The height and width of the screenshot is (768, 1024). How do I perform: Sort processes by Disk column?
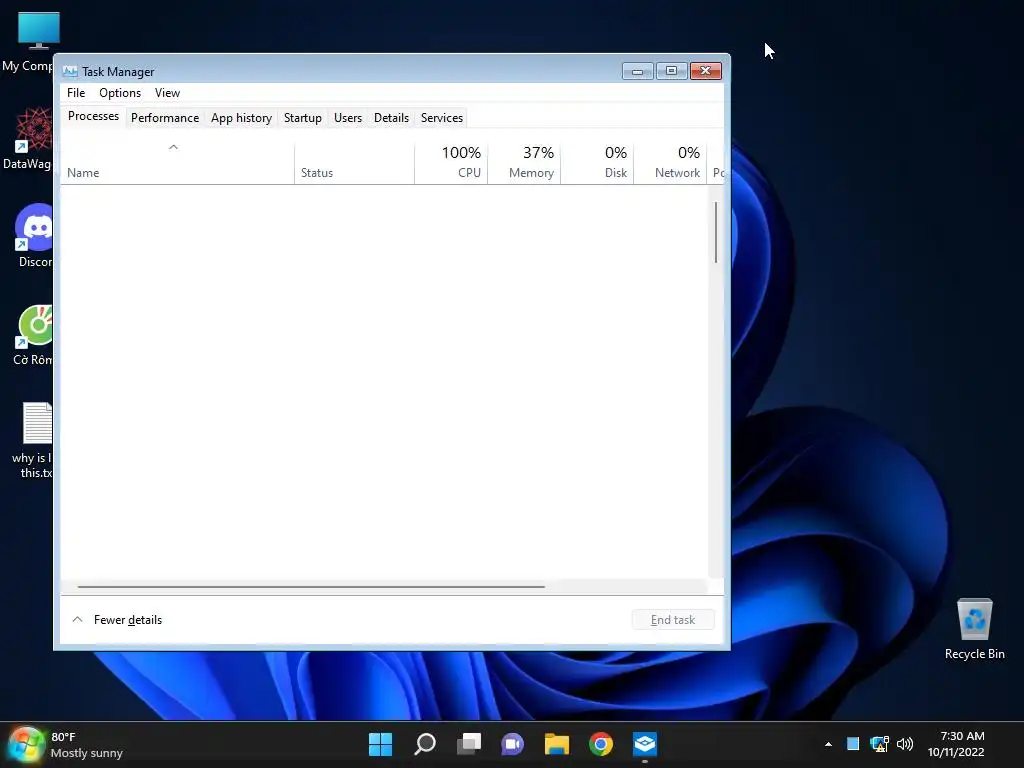pyautogui.click(x=597, y=162)
